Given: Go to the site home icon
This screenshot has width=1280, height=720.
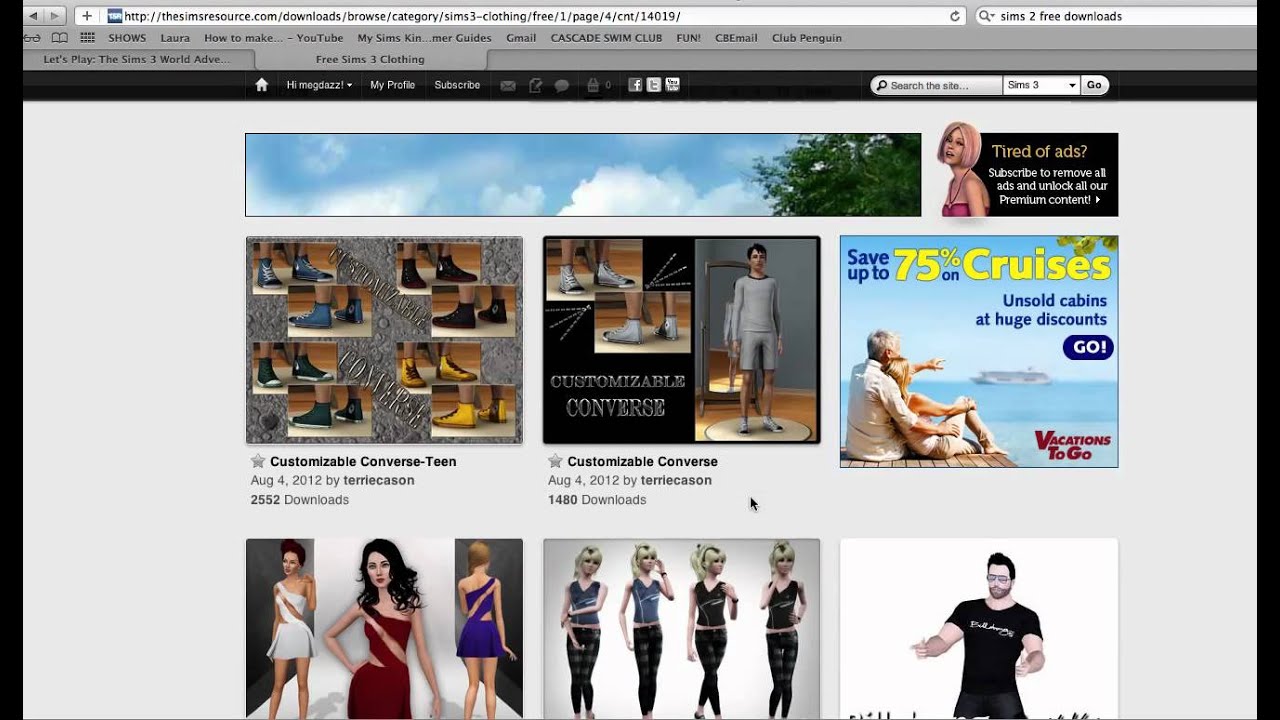Looking at the screenshot, I should [262, 85].
